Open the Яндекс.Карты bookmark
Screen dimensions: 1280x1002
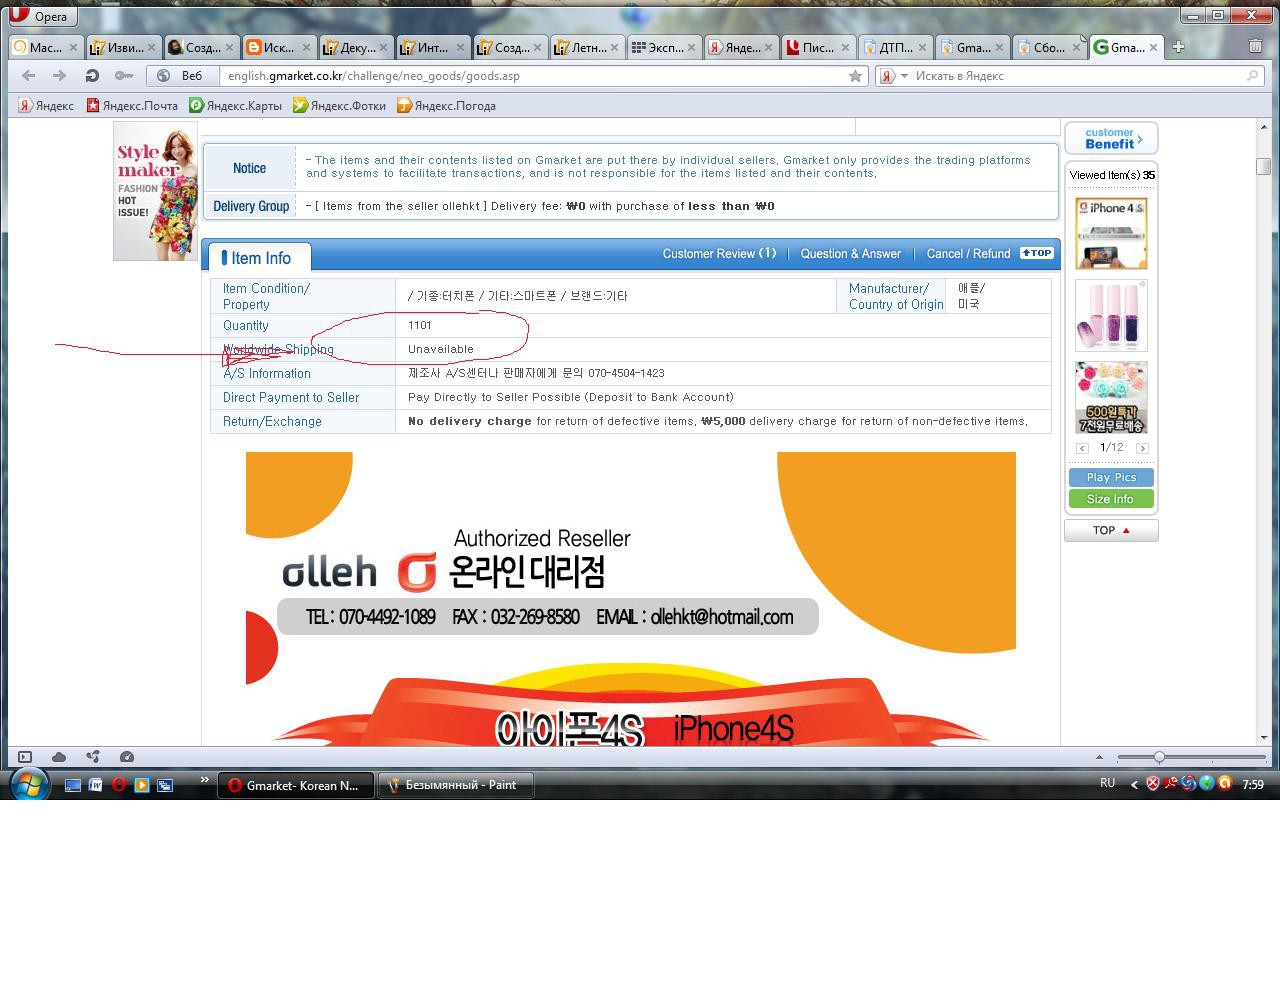click(236, 106)
